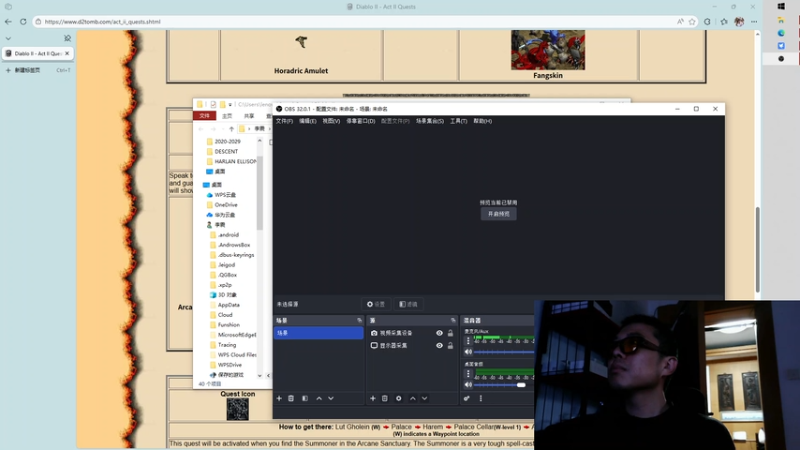The width and height of the screenshot is (800, 450).
Task: Pop out the sources dock panel
Action: click(453, 320)
